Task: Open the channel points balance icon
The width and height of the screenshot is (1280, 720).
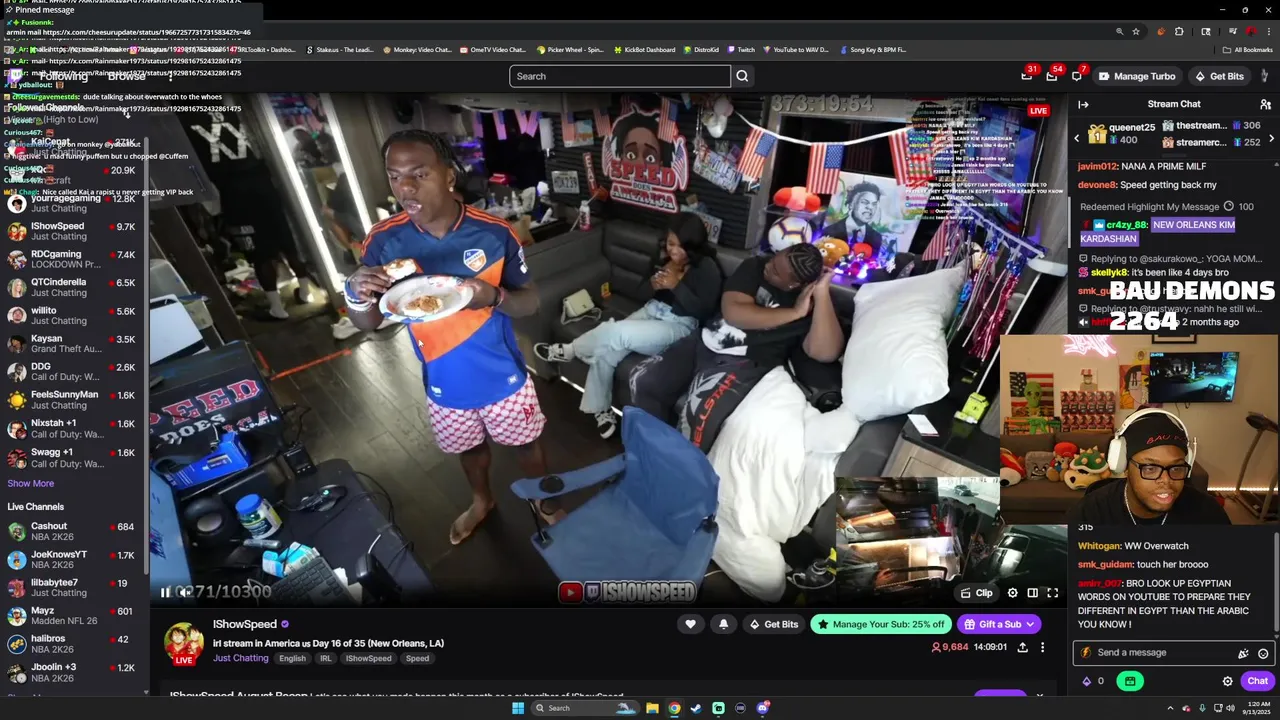Action: point(1091,681)
